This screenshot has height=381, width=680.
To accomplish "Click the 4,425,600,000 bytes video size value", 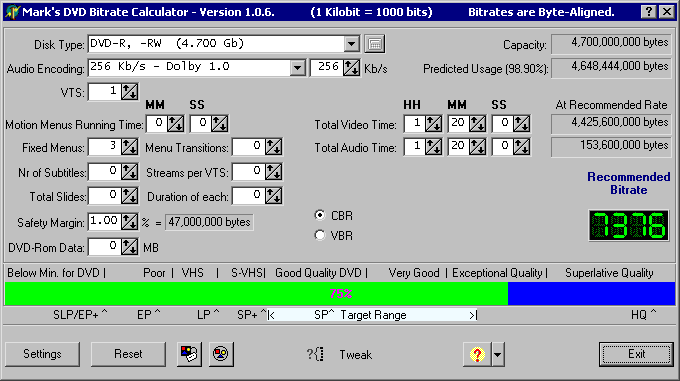I will [x=611, y=124].
